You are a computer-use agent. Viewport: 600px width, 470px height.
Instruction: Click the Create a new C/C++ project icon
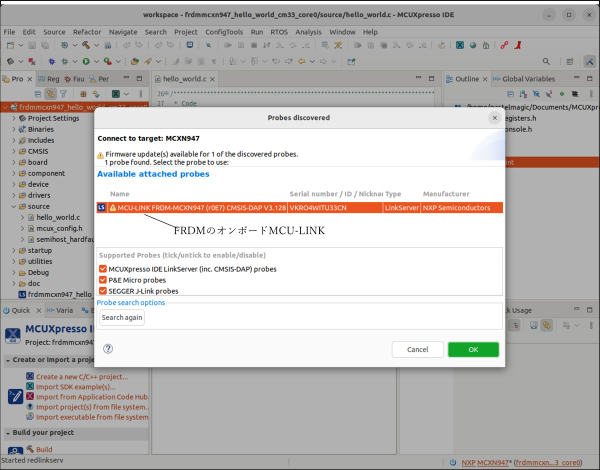(29, 377)
